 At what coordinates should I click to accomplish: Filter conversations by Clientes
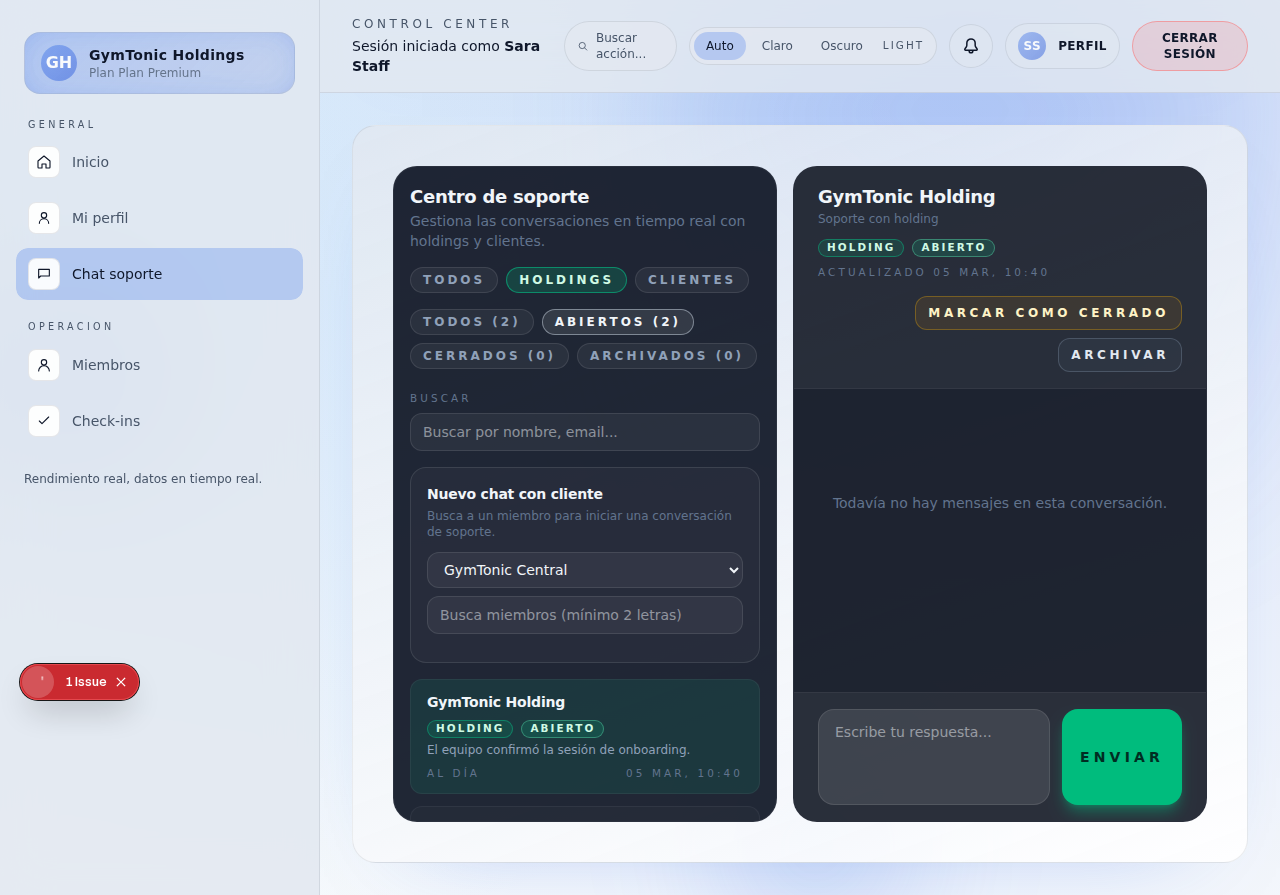pyautogui.click(x=691, y=280)
